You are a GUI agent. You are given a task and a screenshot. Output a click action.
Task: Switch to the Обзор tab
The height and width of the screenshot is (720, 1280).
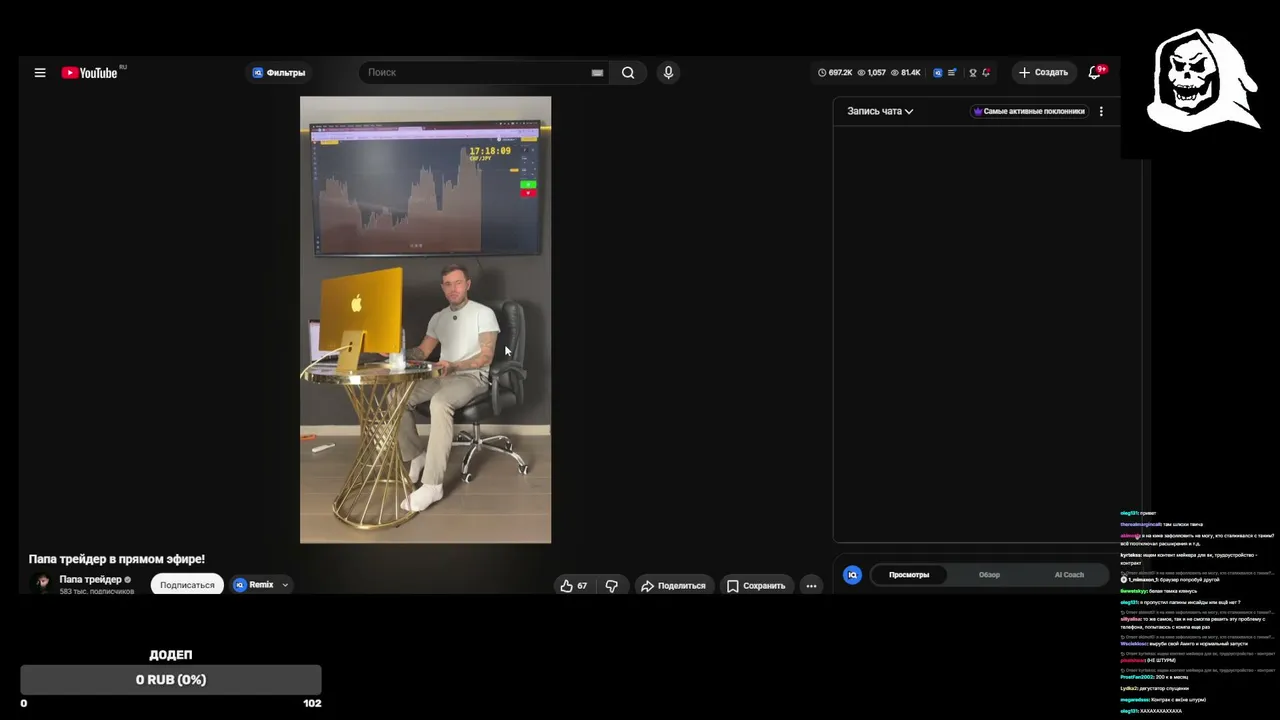(989, 575)
